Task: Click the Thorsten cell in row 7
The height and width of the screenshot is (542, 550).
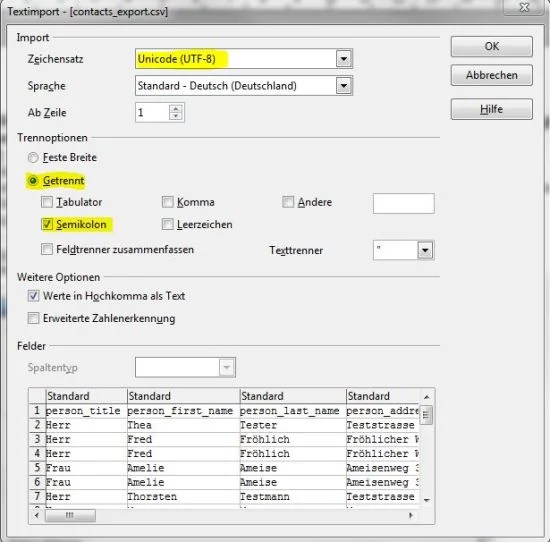Action: pyautogui.click(x=183, y=497)
